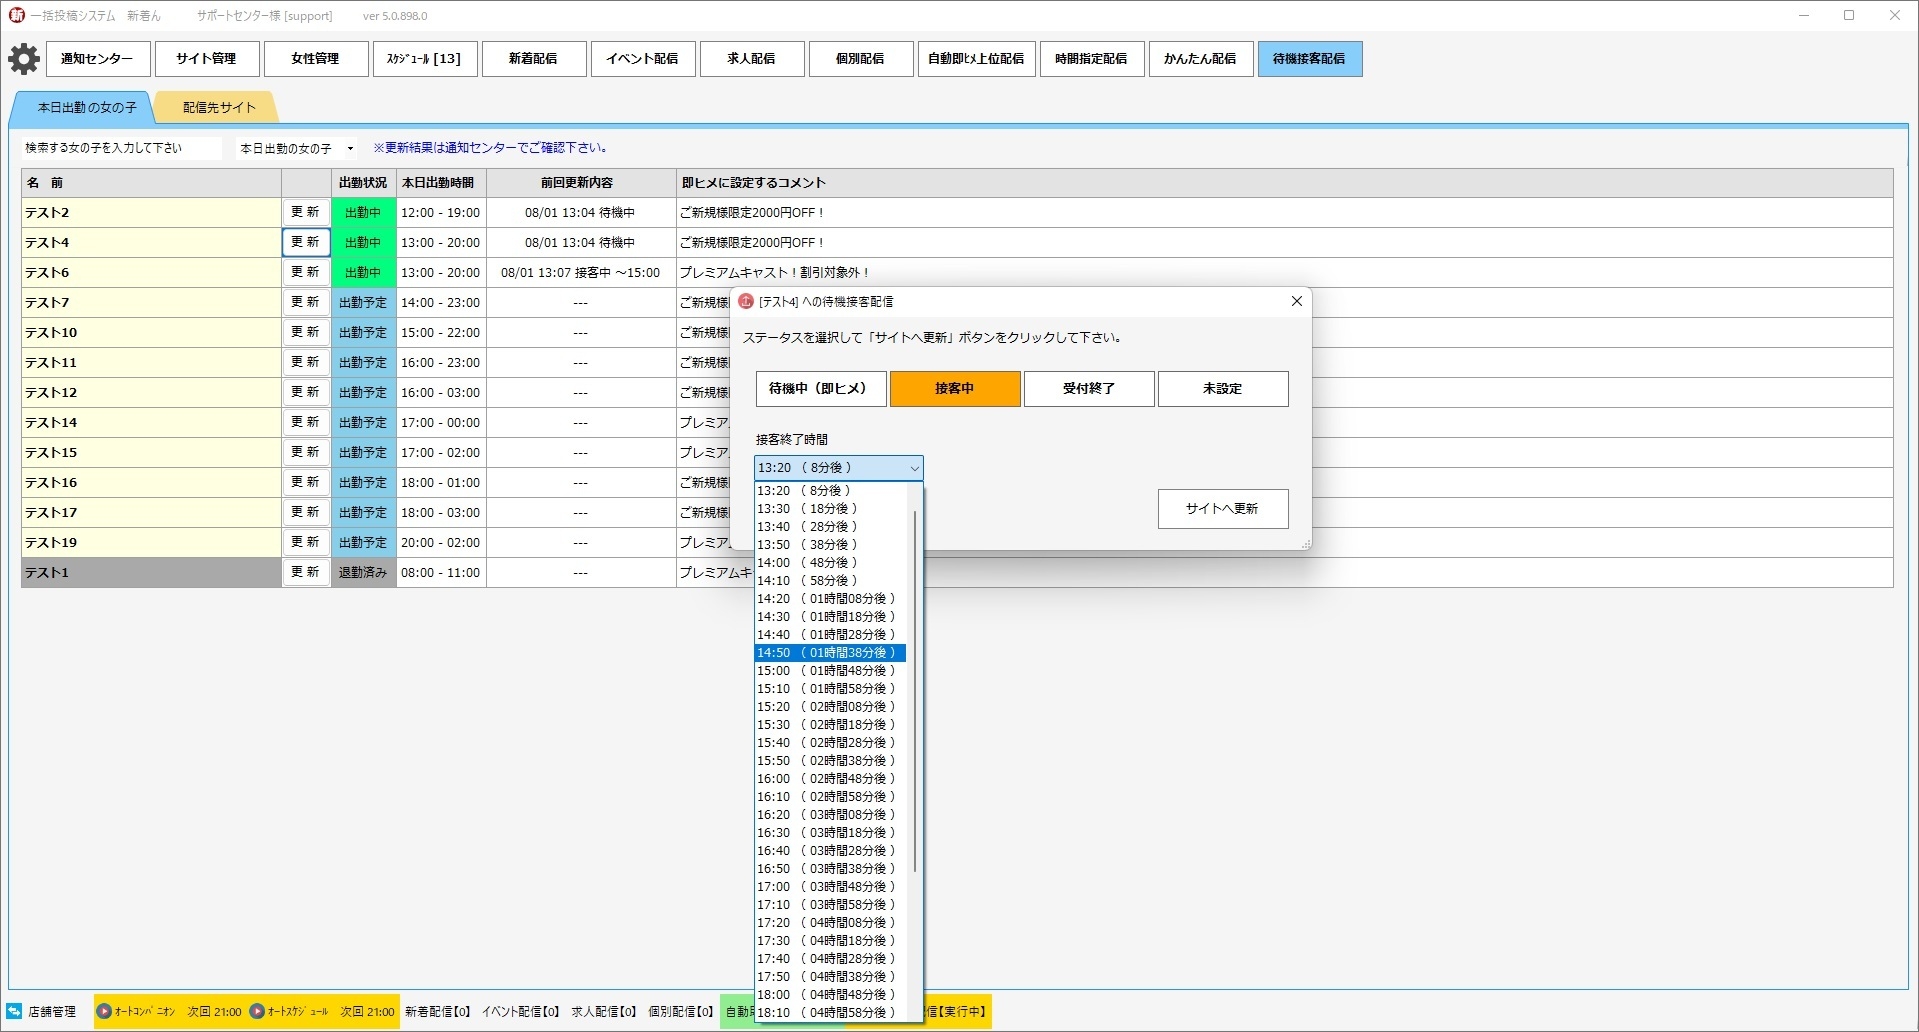Set the status to 未設定
The width and height of the screenshot is (1919, 1032).
1222,389
